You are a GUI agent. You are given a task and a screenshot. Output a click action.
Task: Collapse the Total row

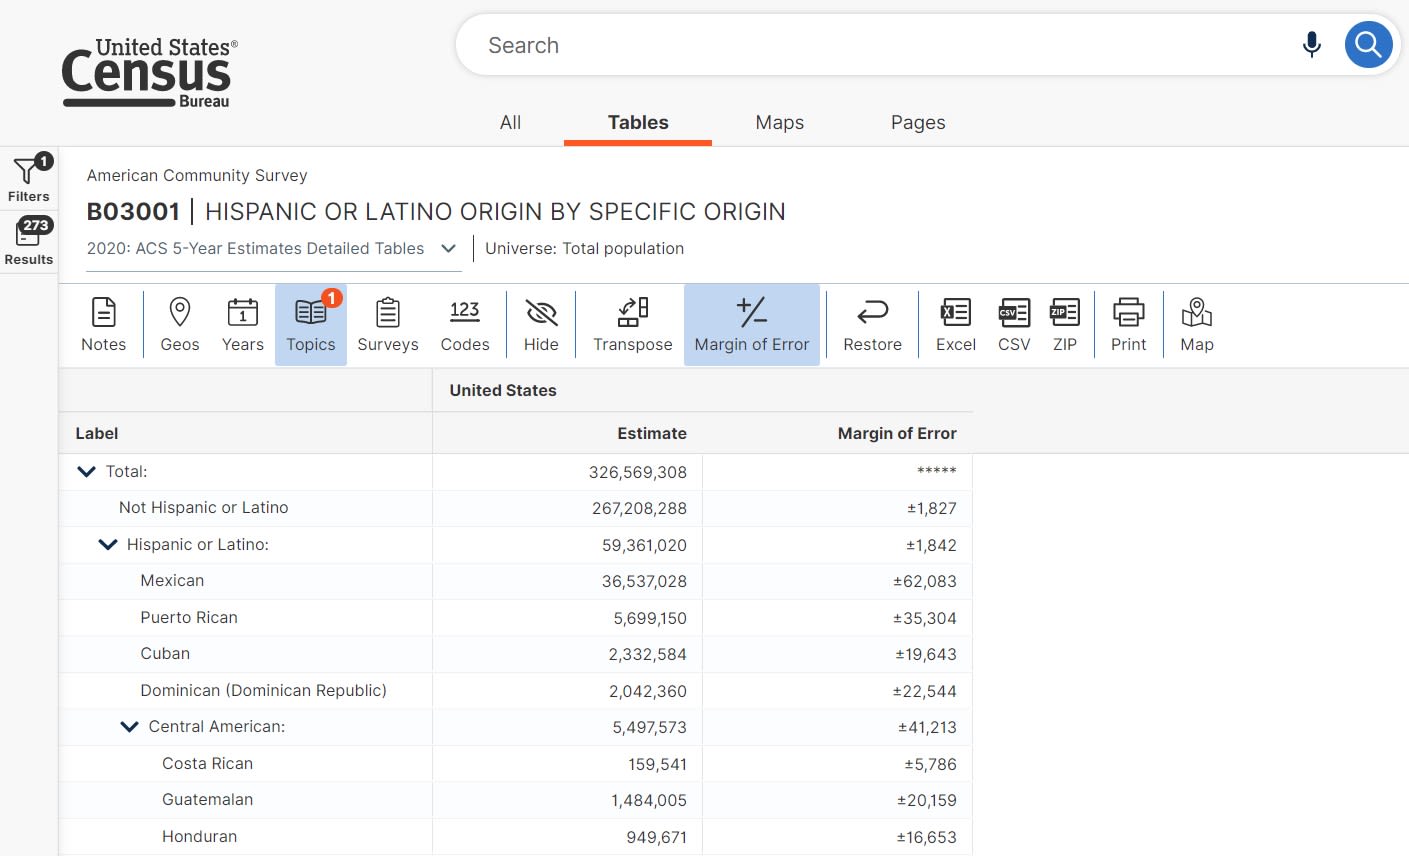tap(85, 471)
